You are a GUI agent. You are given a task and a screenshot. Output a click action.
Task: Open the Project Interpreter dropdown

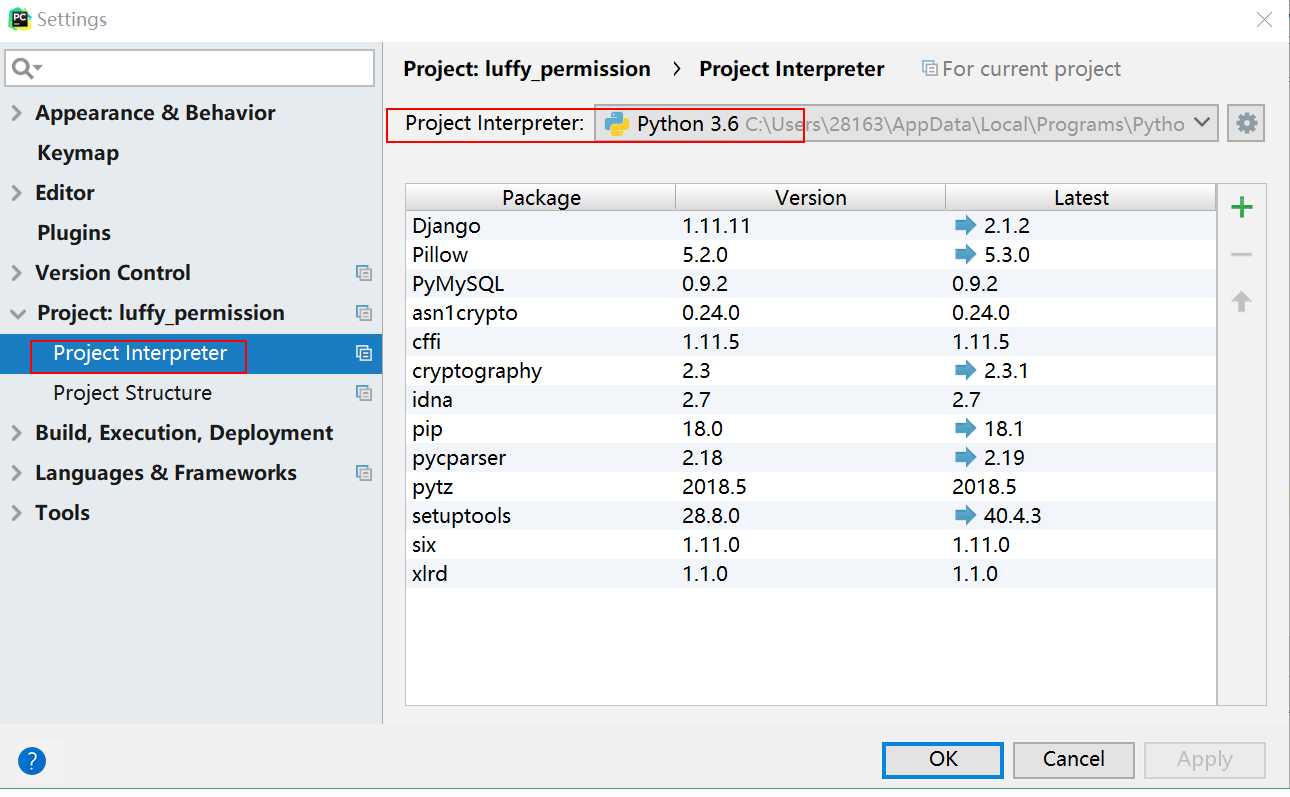1203,124
